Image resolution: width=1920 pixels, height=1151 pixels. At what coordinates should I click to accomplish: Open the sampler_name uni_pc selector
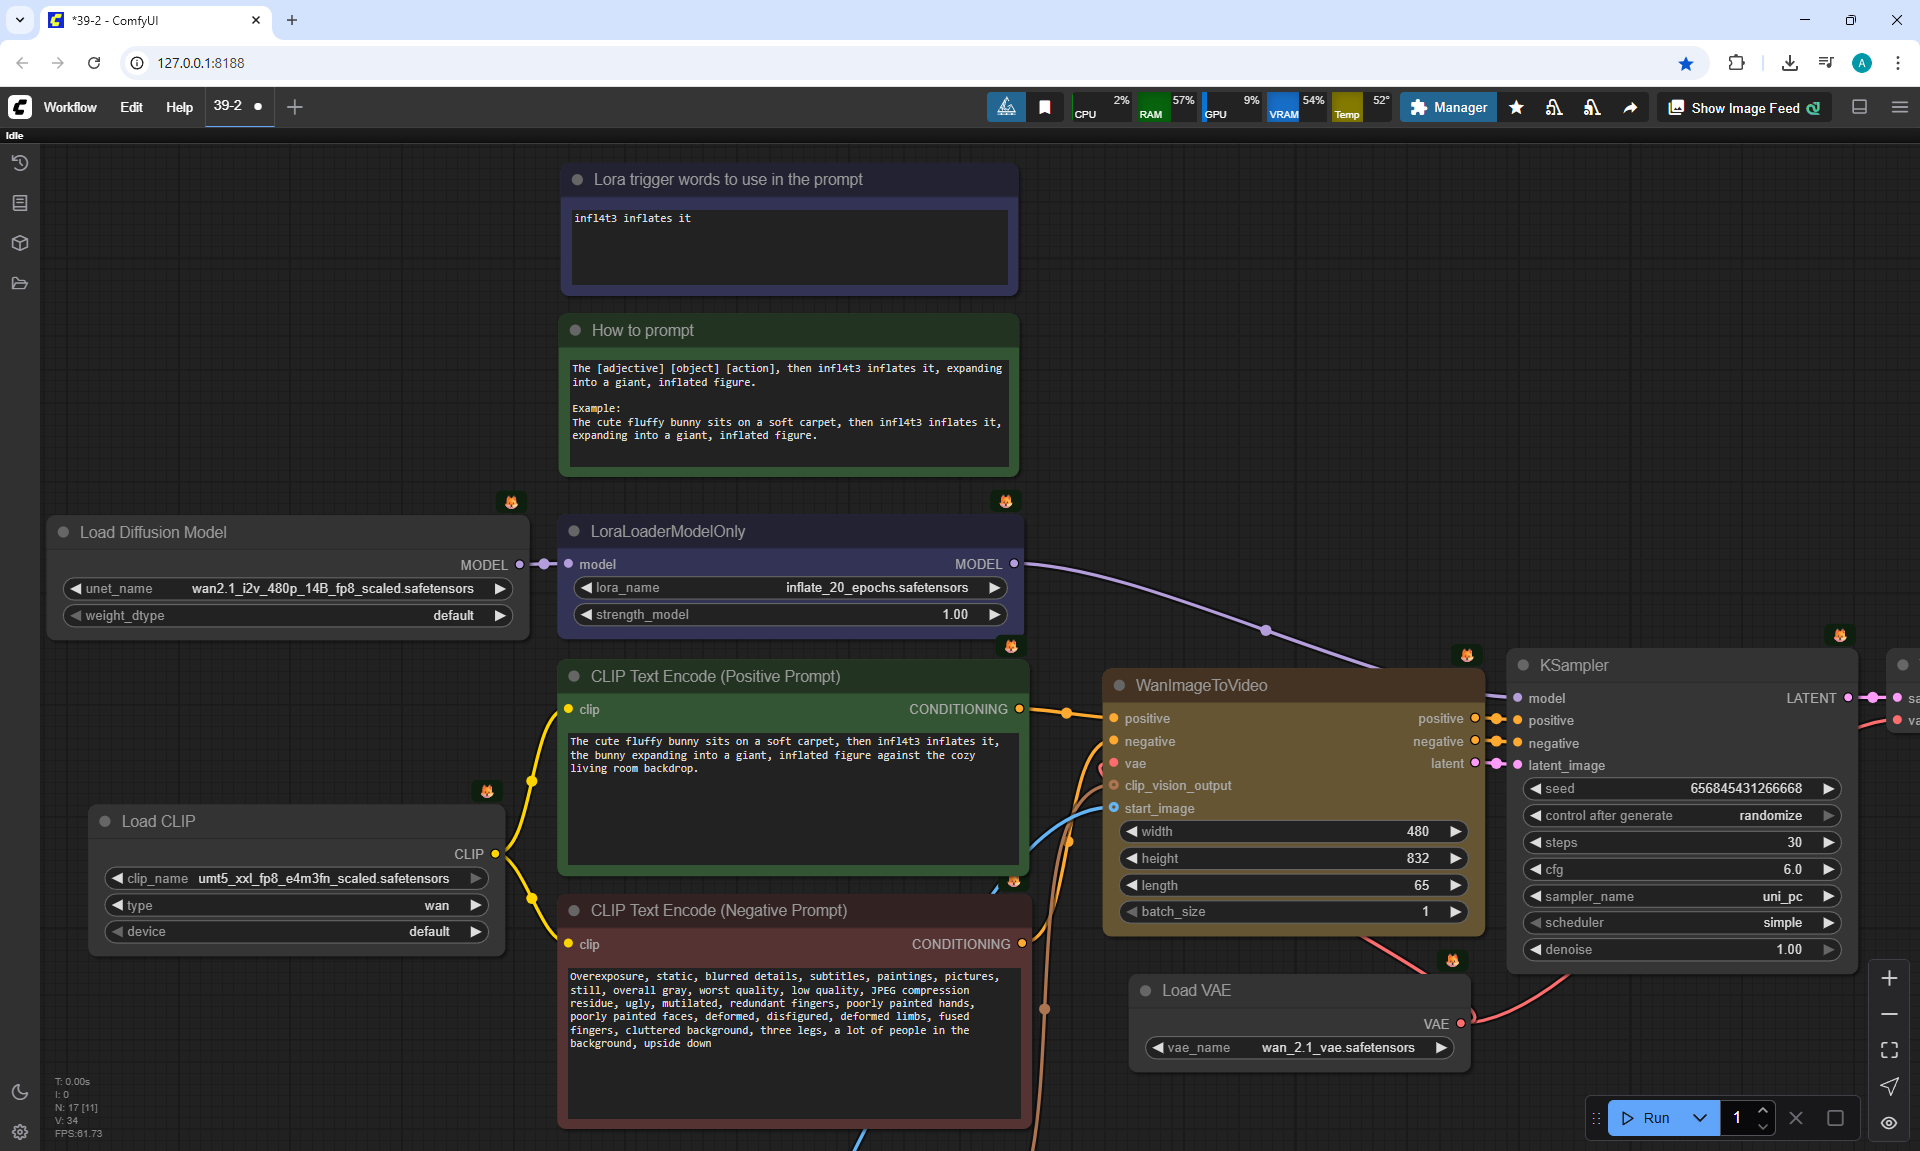point(1682,896)
